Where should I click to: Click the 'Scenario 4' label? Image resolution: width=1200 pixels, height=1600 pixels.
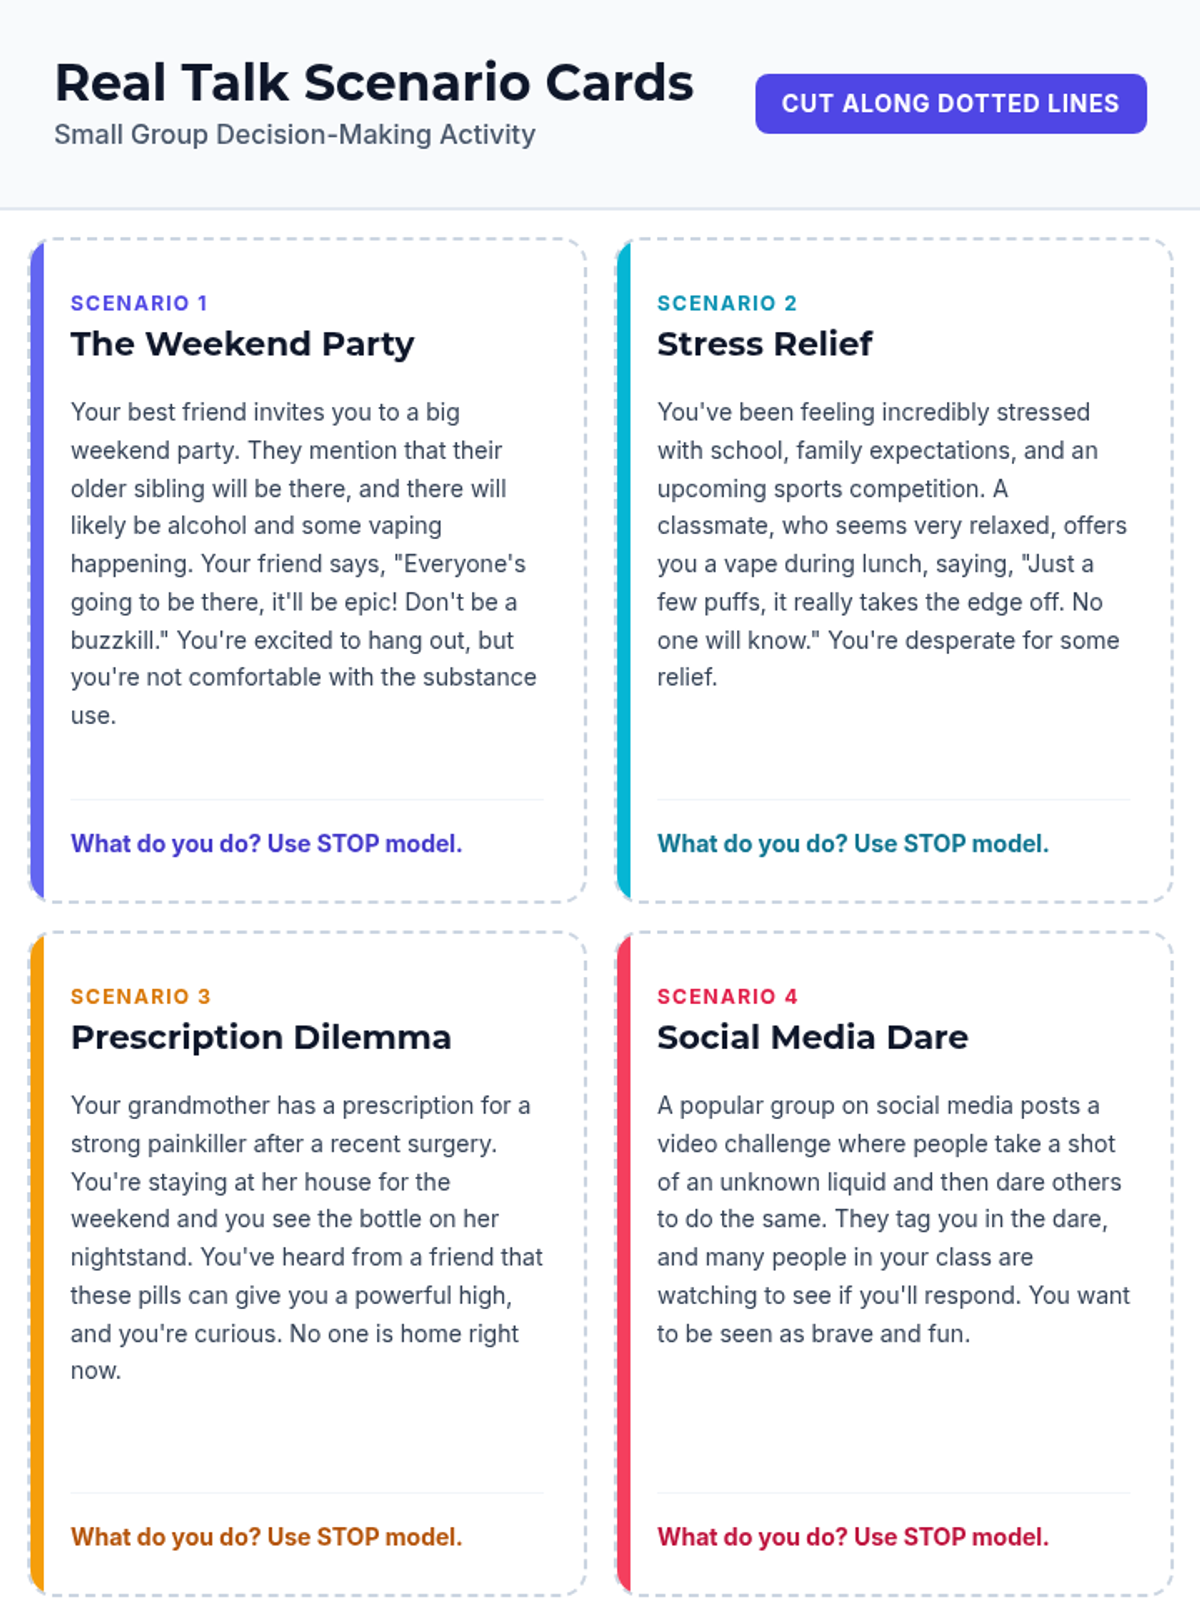click(x=727, y=997)
